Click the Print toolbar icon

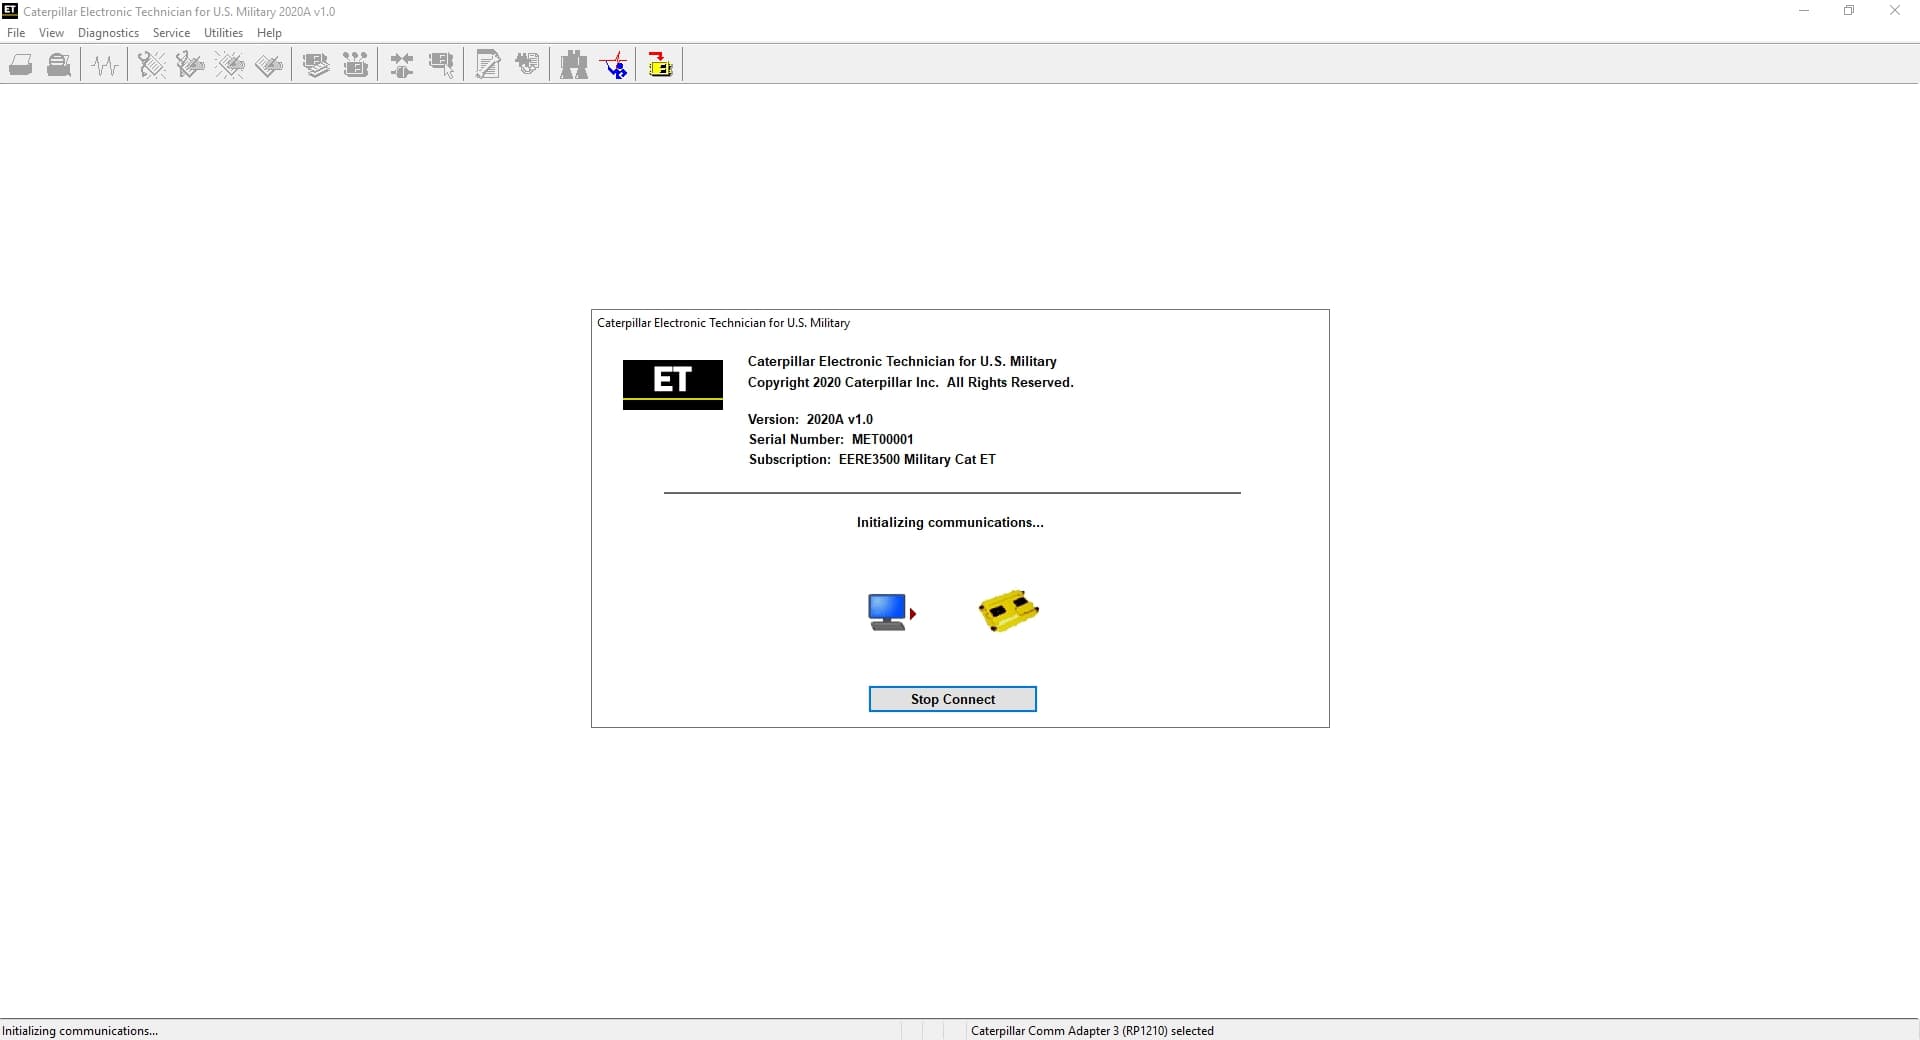21,66
